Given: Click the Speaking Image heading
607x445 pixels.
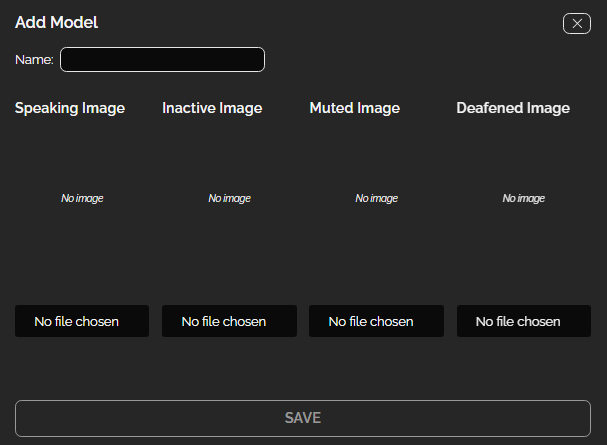Looking at the screenshot, I should tap(70, 108).
